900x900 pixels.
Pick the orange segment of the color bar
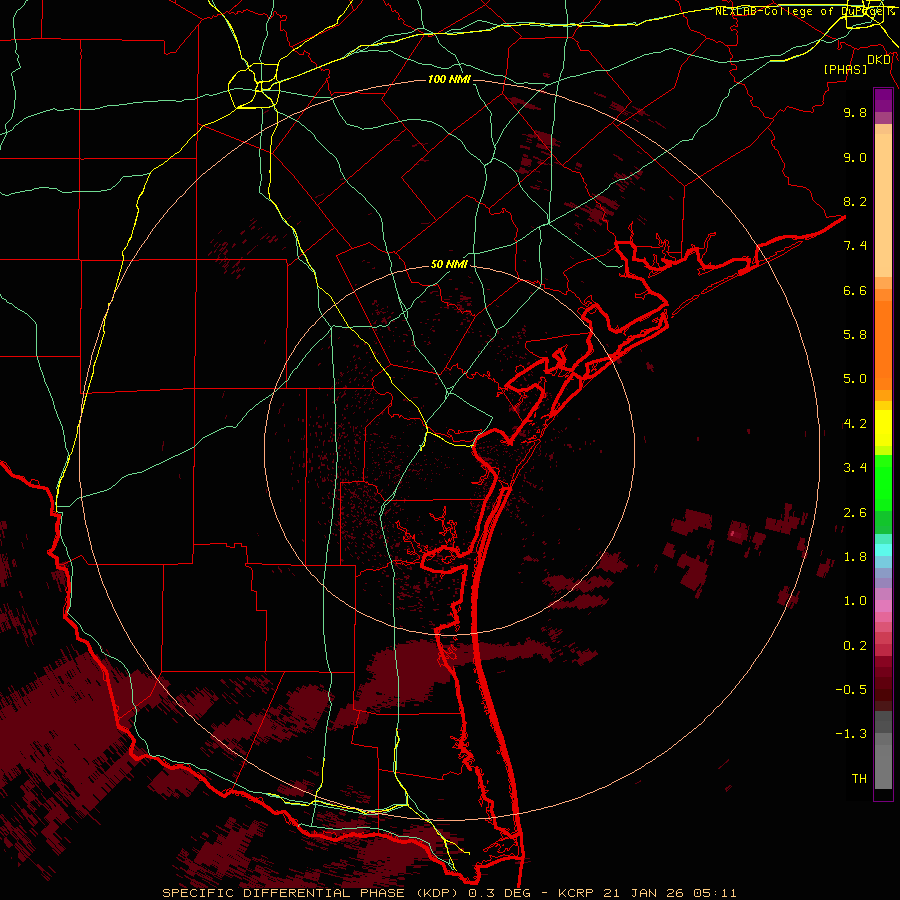[883, 344]
